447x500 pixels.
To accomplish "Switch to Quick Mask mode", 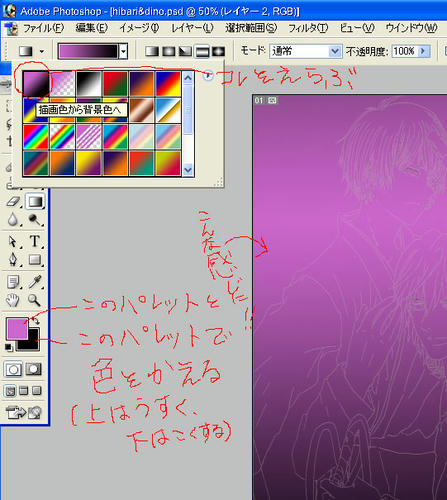I will click(34, 369).
